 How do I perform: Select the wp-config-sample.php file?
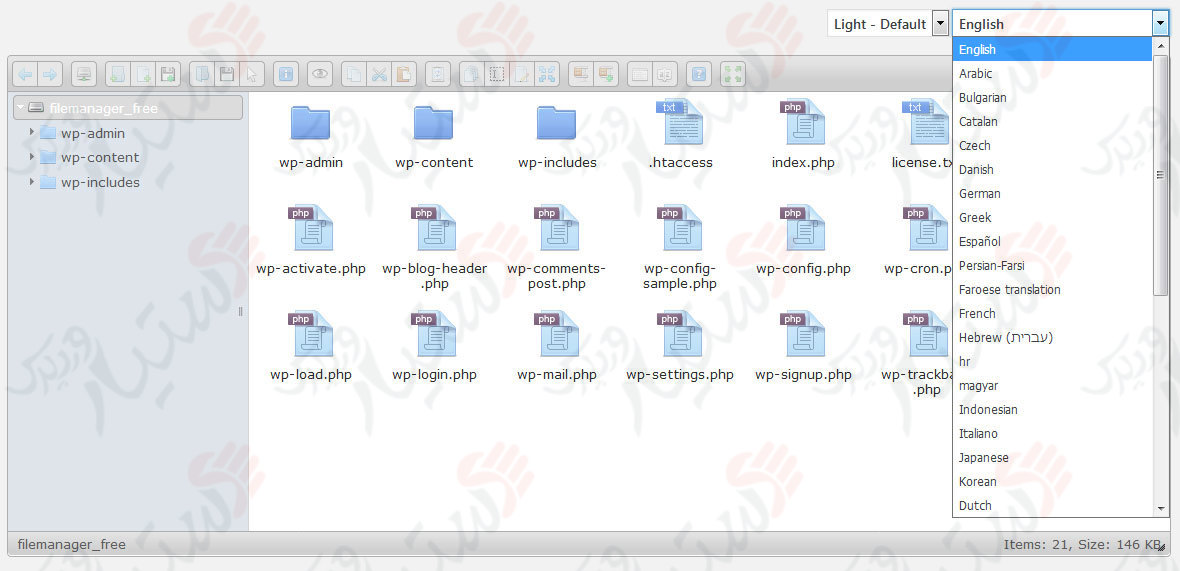[680, 248]
